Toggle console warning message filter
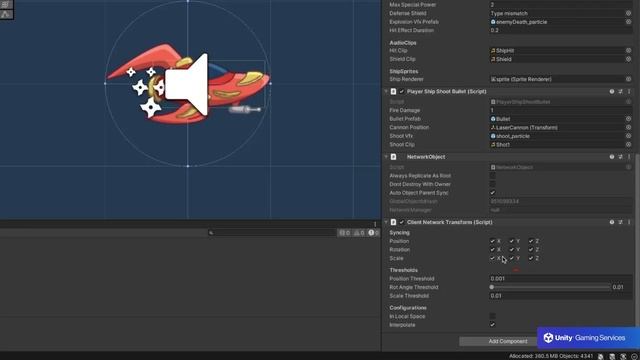Viewport: 640px width, 360px height. 359,233
